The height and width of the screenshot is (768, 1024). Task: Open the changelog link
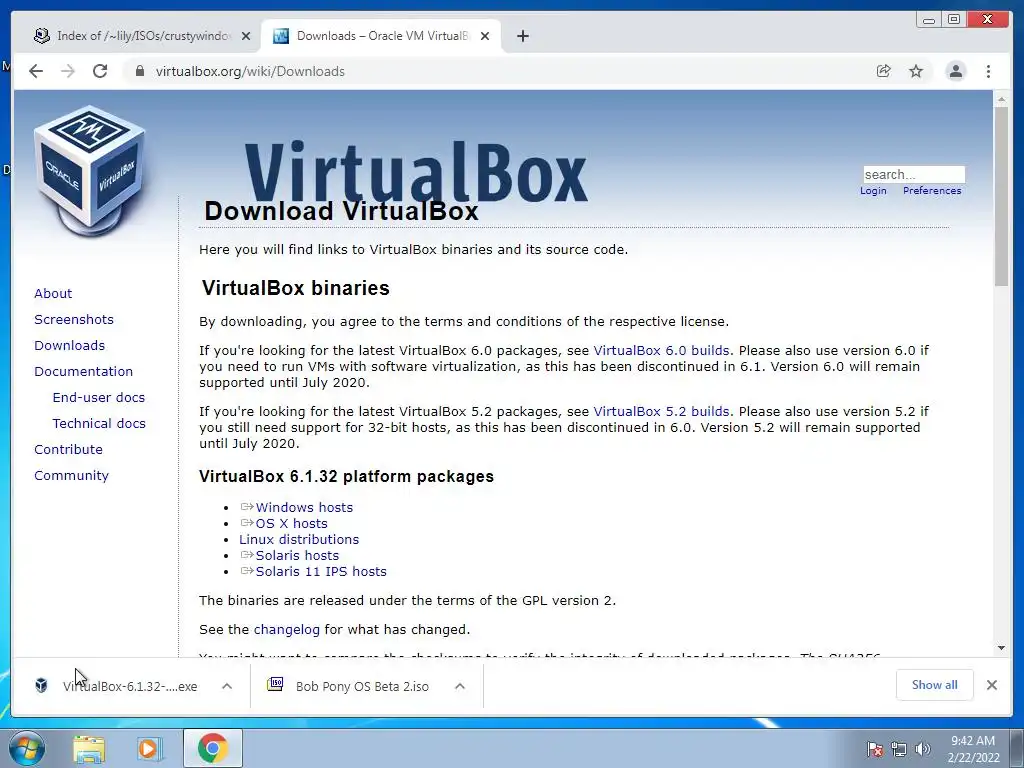pyautogui.click(x=287, y=630)
